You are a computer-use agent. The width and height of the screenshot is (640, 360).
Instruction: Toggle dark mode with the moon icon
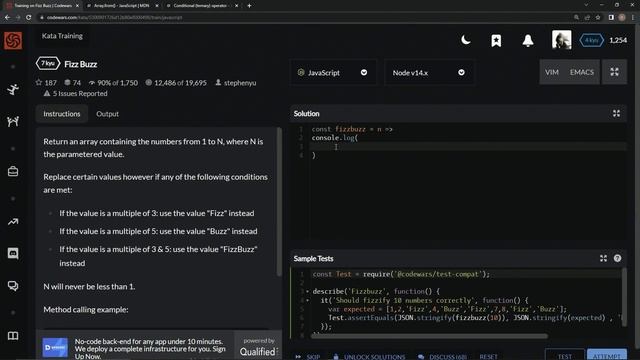coord(466,40)
